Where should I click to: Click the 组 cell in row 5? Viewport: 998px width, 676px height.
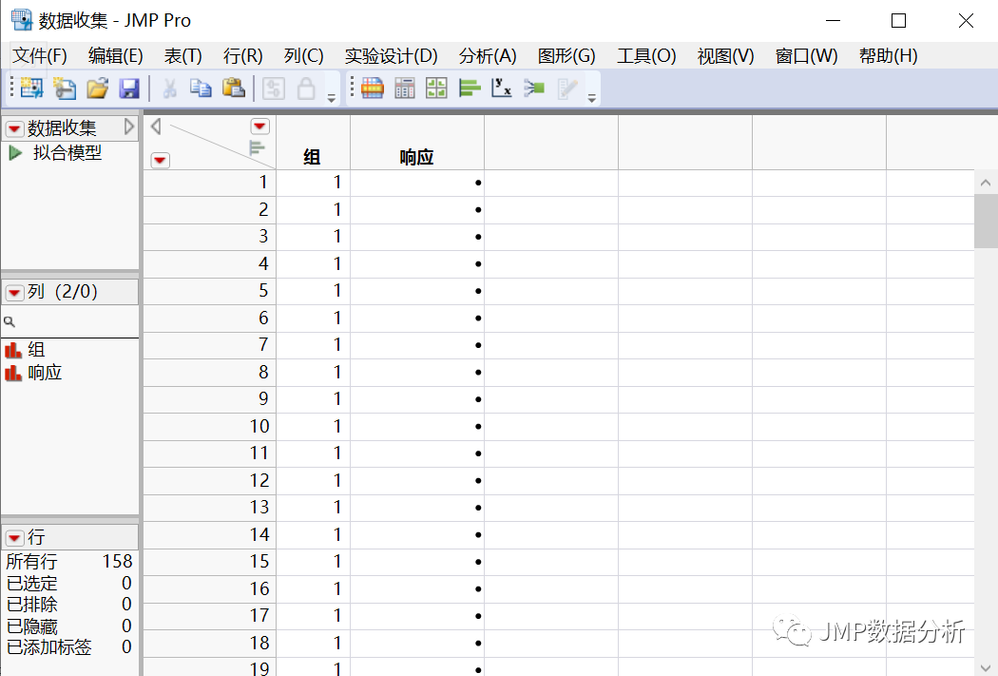(x=313, y=291)
